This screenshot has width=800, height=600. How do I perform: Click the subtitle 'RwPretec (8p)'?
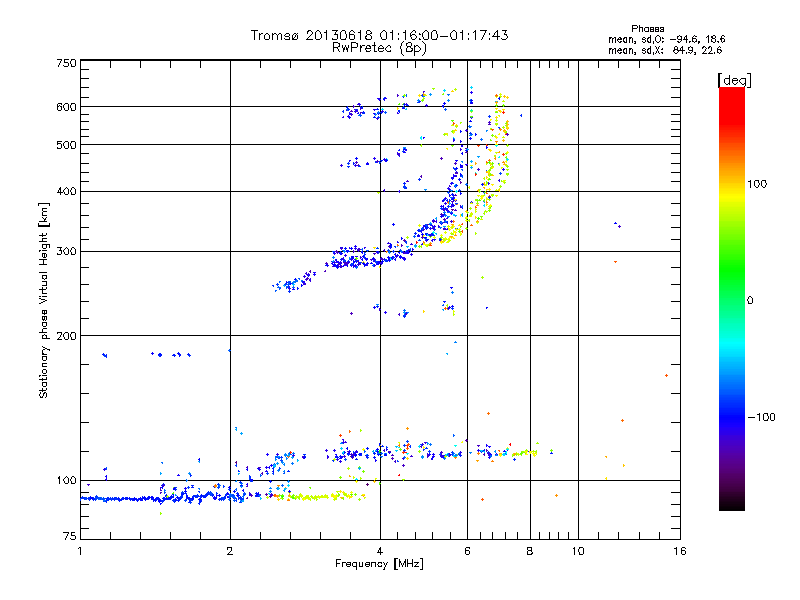pyautogui.click(x=379, y=48)
